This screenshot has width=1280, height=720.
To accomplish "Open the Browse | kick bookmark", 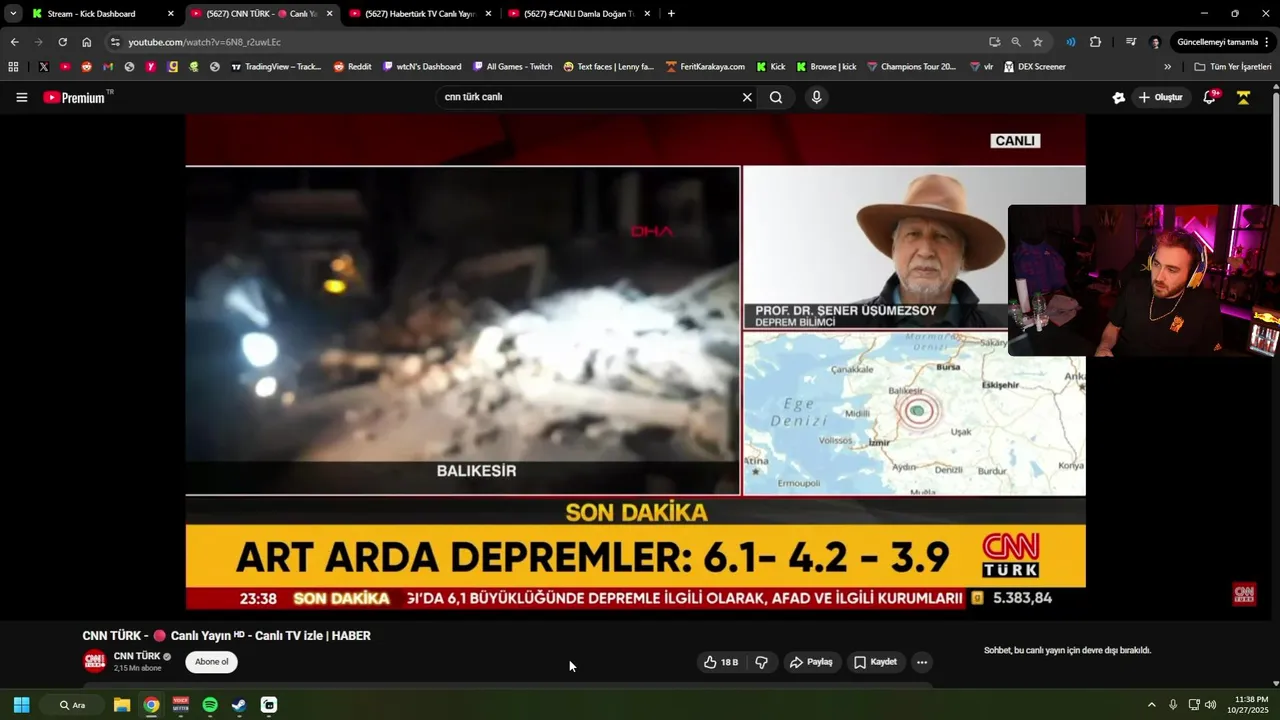I will click(826, 67).
